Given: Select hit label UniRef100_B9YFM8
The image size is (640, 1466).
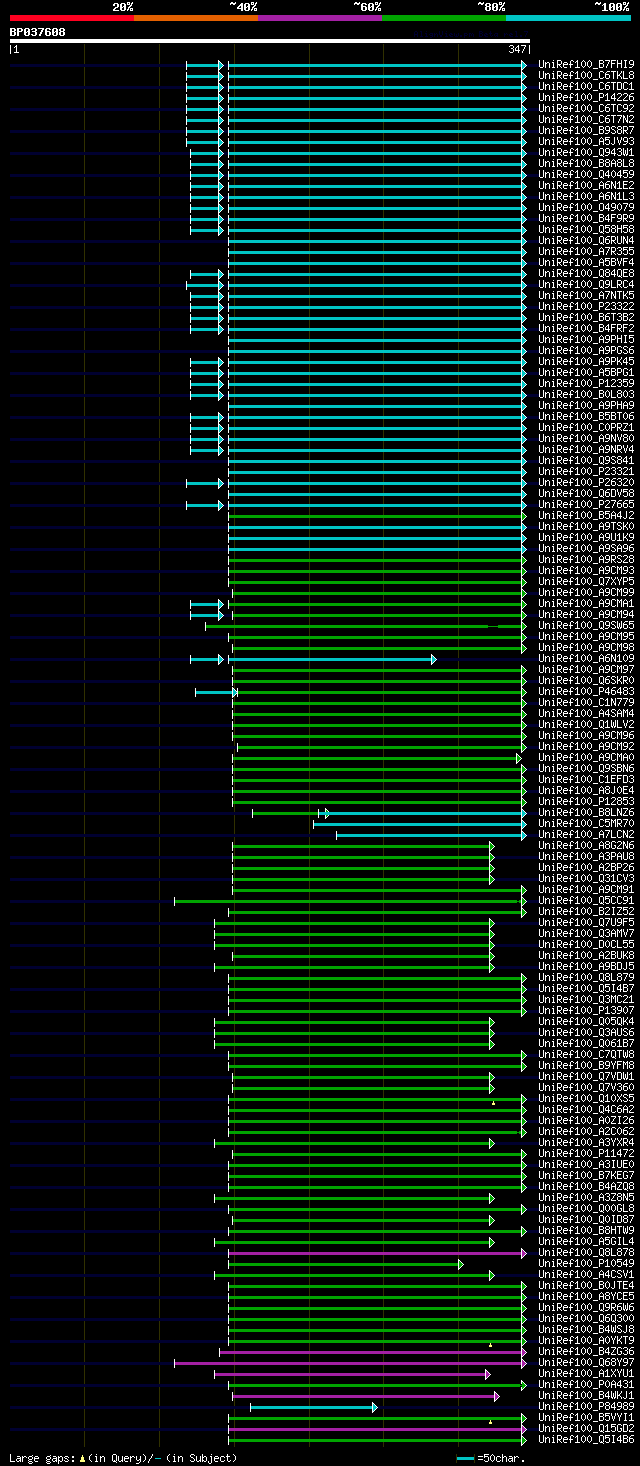Looking at the screenshot, I should pyautogui.click(x=586, y=1065).
